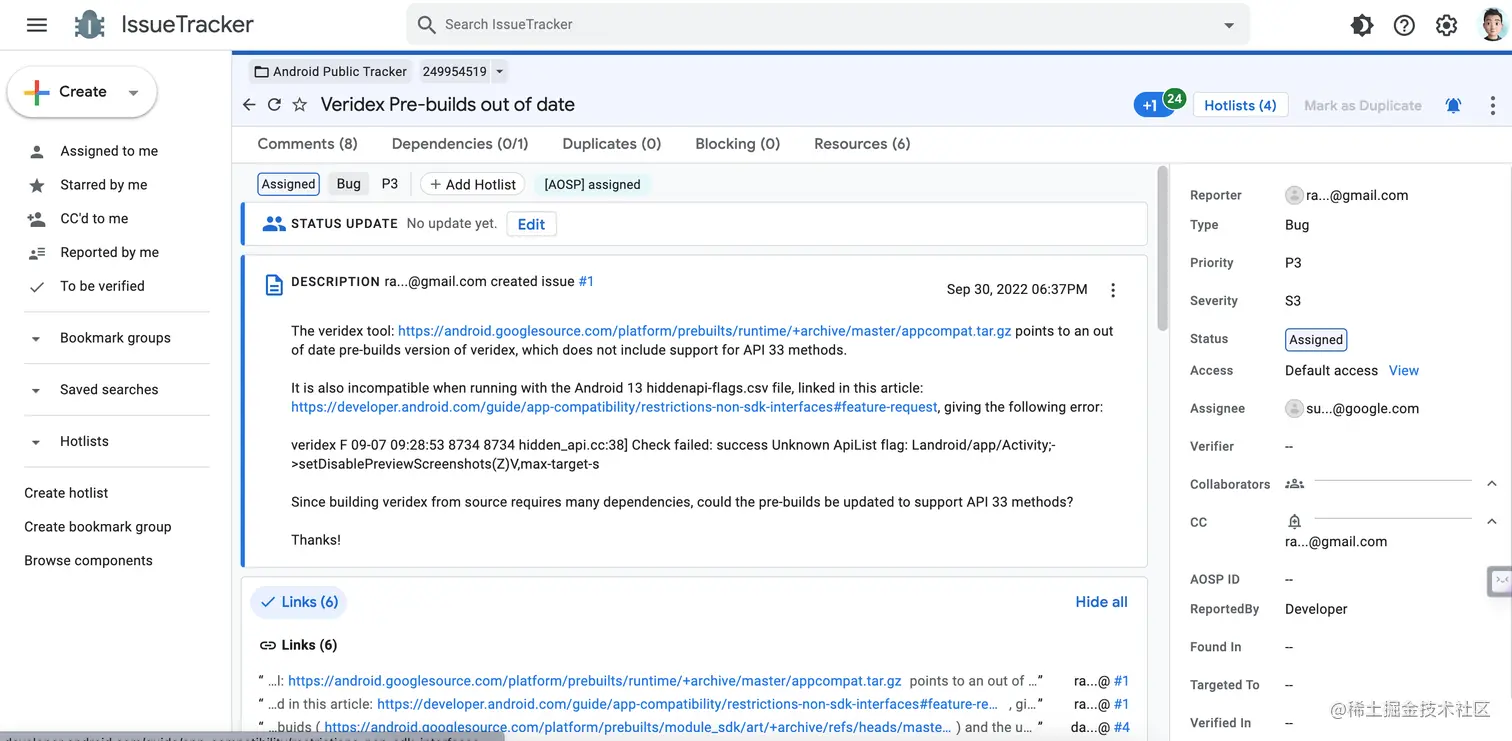Click Add Hotlist button
The width and height of the screenshot is (1512, 741).
click(473, 184)
